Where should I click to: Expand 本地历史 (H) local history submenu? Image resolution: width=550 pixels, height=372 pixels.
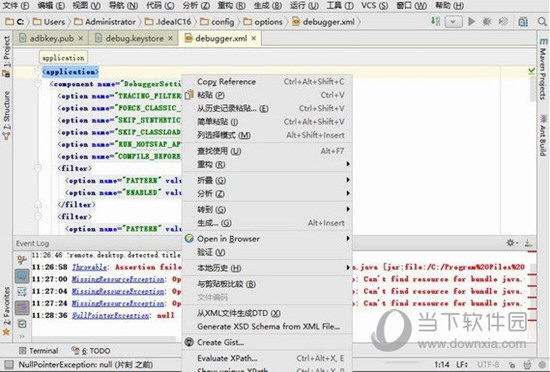point(267,268)
